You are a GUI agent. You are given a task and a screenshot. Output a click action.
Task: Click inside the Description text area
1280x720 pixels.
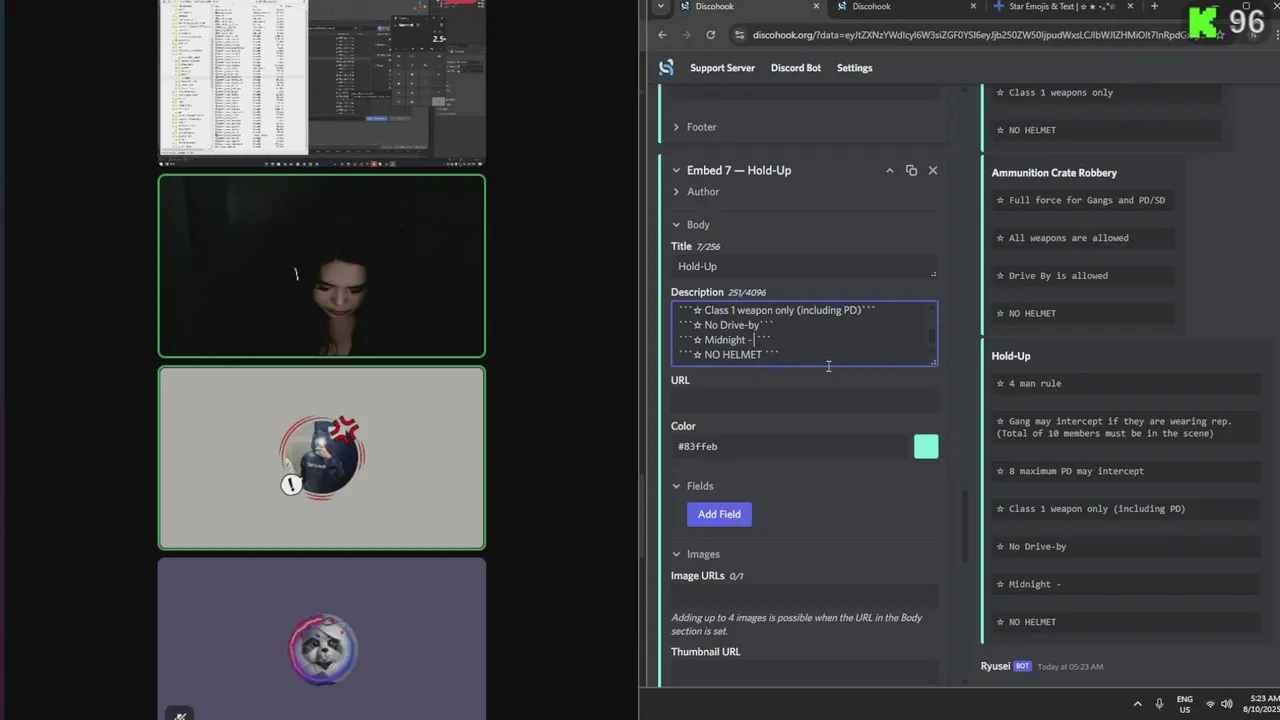coord(804,333)
